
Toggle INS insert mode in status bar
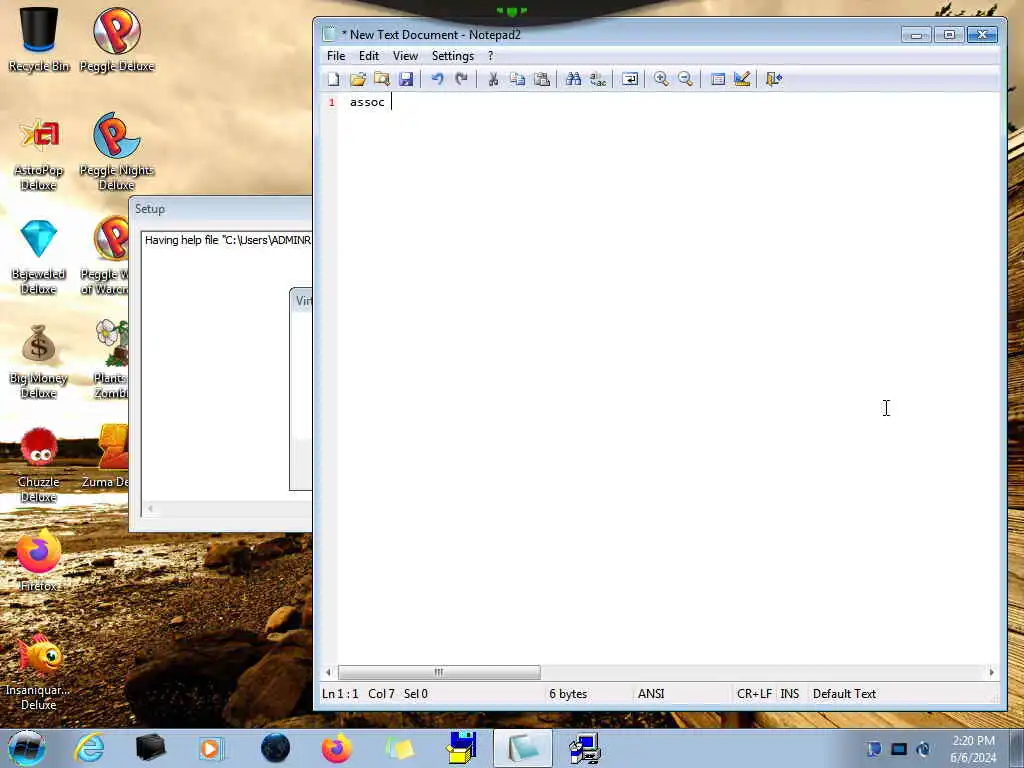point(790,694)
